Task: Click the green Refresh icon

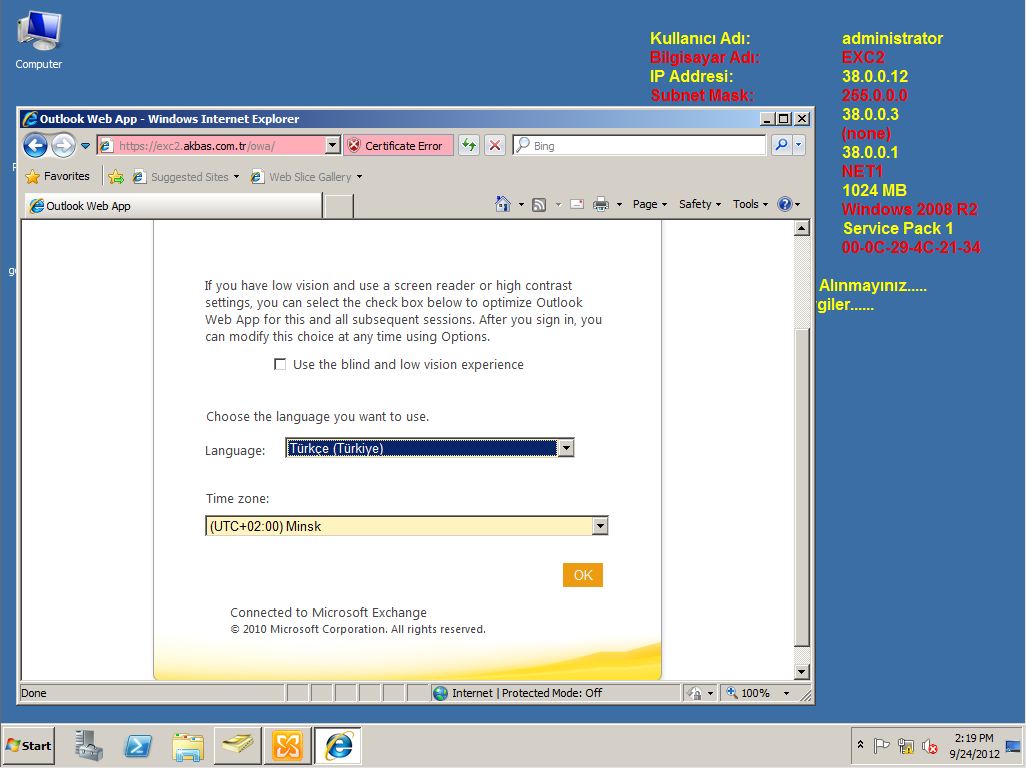Action: tap(469, 145)
